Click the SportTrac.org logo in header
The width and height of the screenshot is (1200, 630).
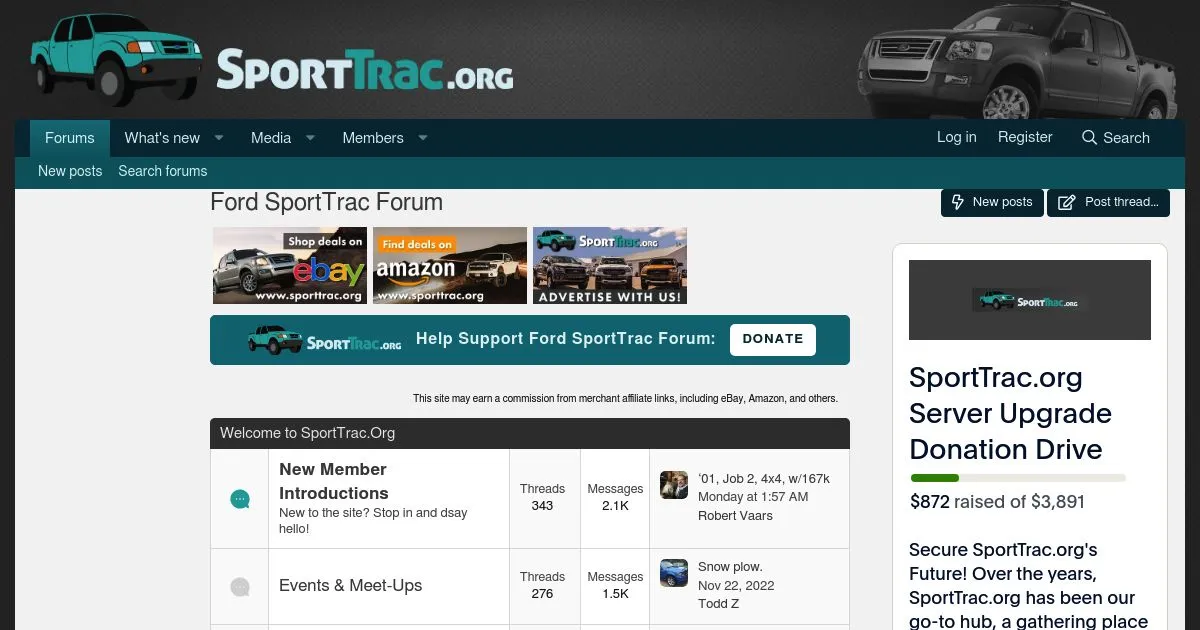tap(365, 70)
